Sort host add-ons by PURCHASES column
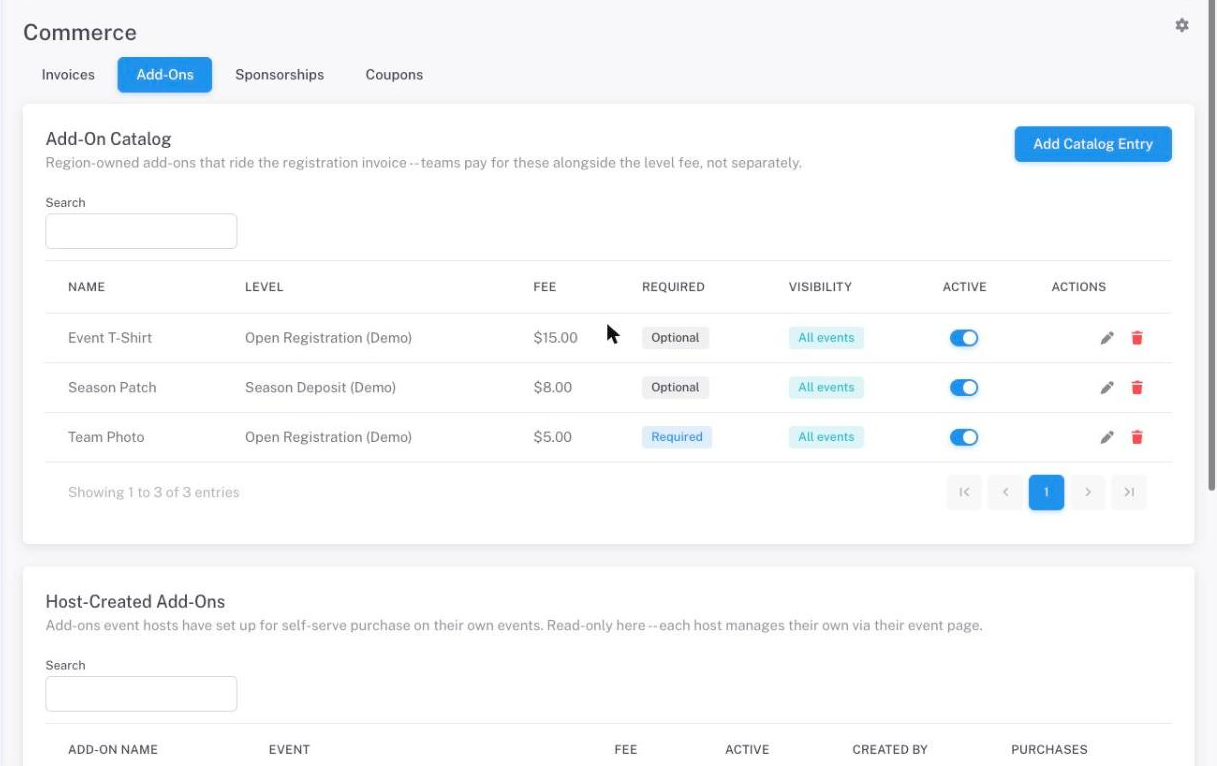 click(1049, 750)
